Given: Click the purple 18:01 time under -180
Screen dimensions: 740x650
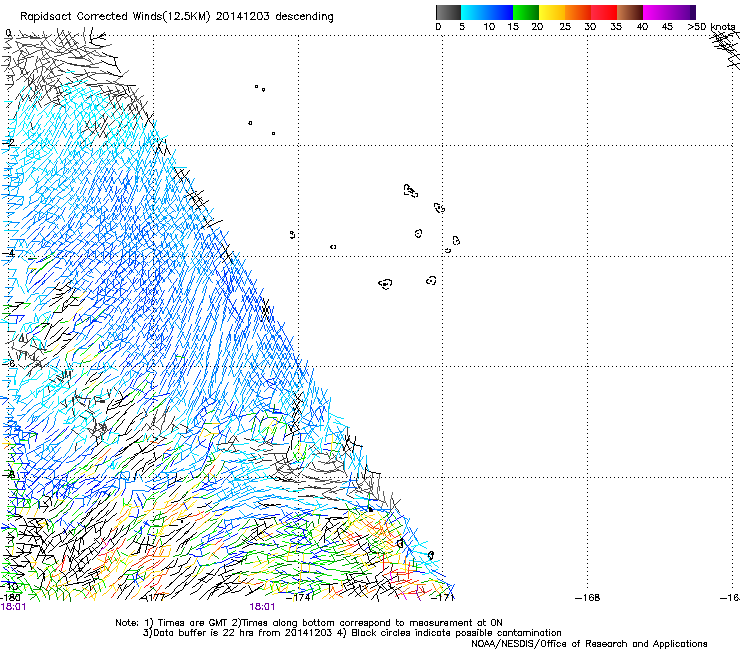Looking at the screenshot, I should coord(13,607).
